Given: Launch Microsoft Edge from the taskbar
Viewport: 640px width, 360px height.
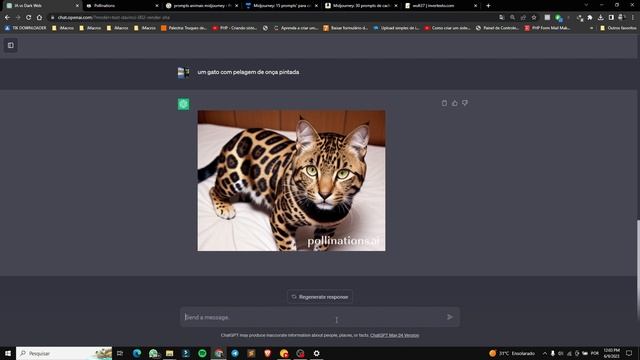Looking at the screenshot, I should click(137, 353).
